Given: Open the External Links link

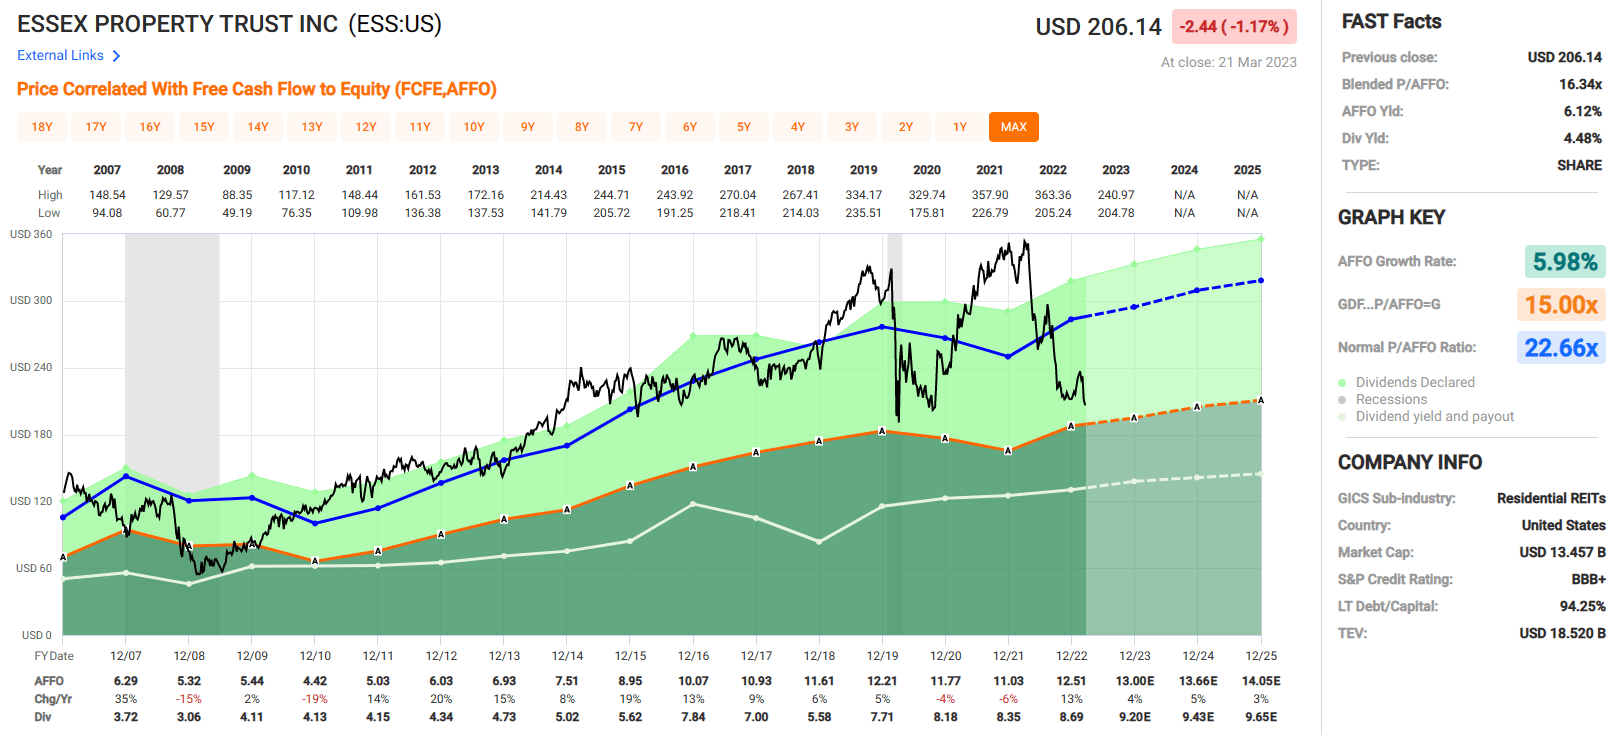Looking at the screenshot, I should 60,56.
